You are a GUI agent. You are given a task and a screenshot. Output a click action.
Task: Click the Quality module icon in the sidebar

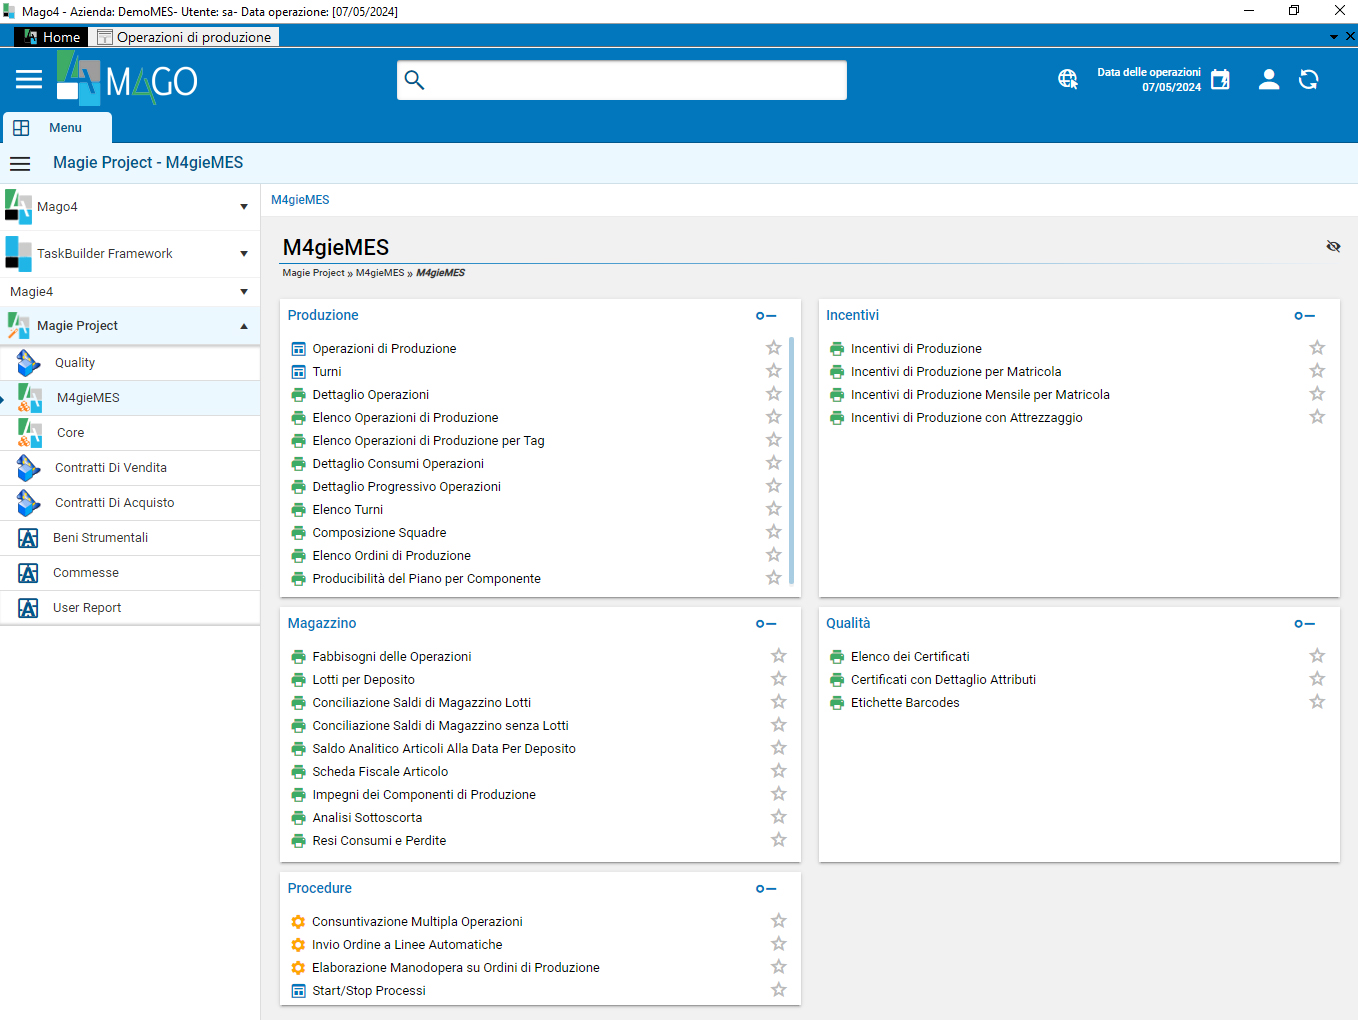tap(29, 363)
